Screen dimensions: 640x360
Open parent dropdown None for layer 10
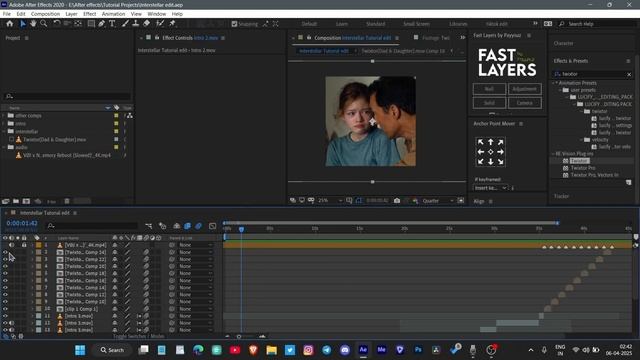point(196,309)
